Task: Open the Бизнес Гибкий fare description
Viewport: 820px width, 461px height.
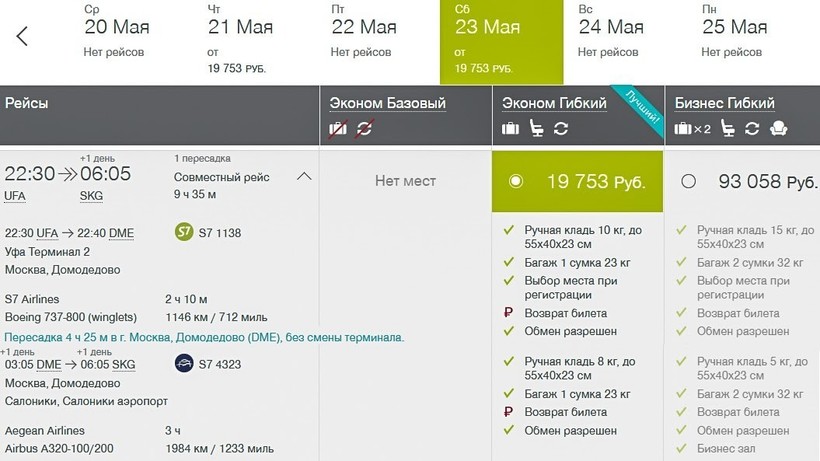Action: 724,103
